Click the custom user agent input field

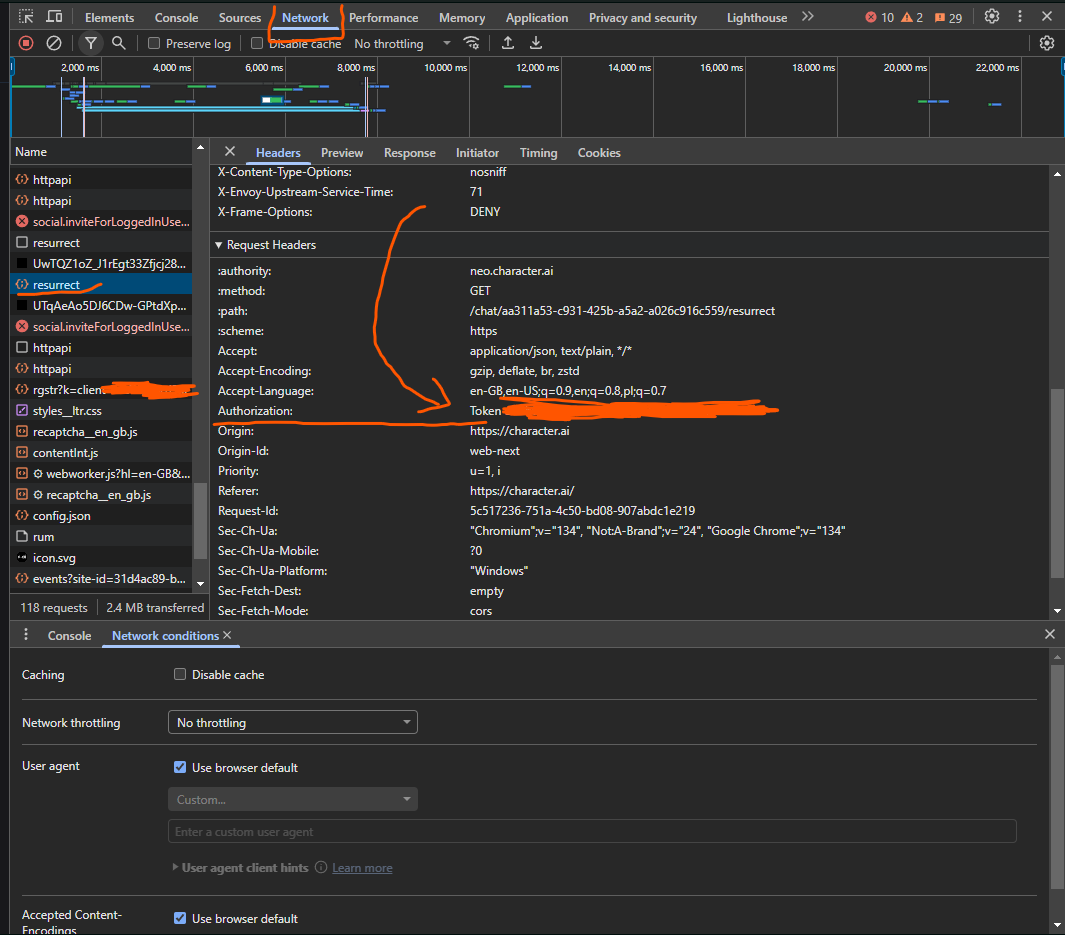point(592,832)
